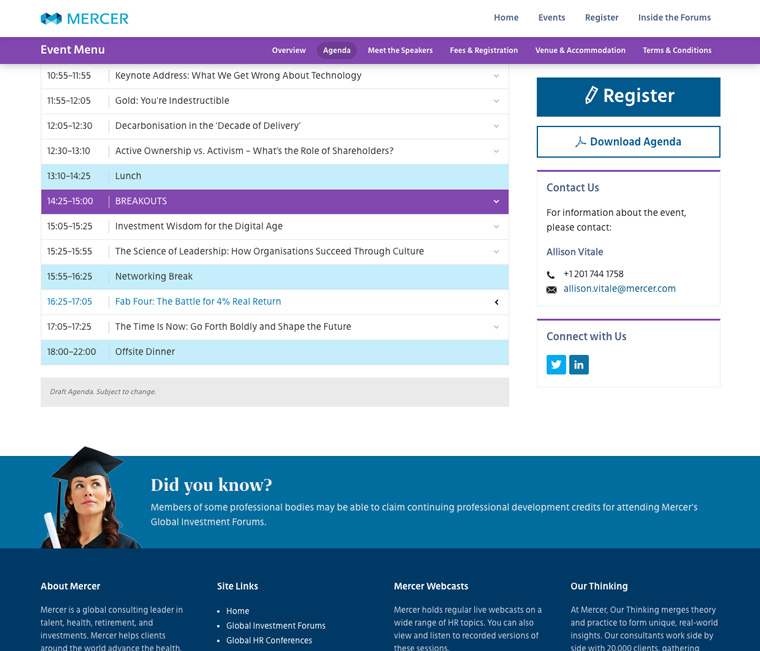This screenshot has width=760, height=651.
Task: Click the PDF icon on Download Agenda
Action: pos(580,142)
